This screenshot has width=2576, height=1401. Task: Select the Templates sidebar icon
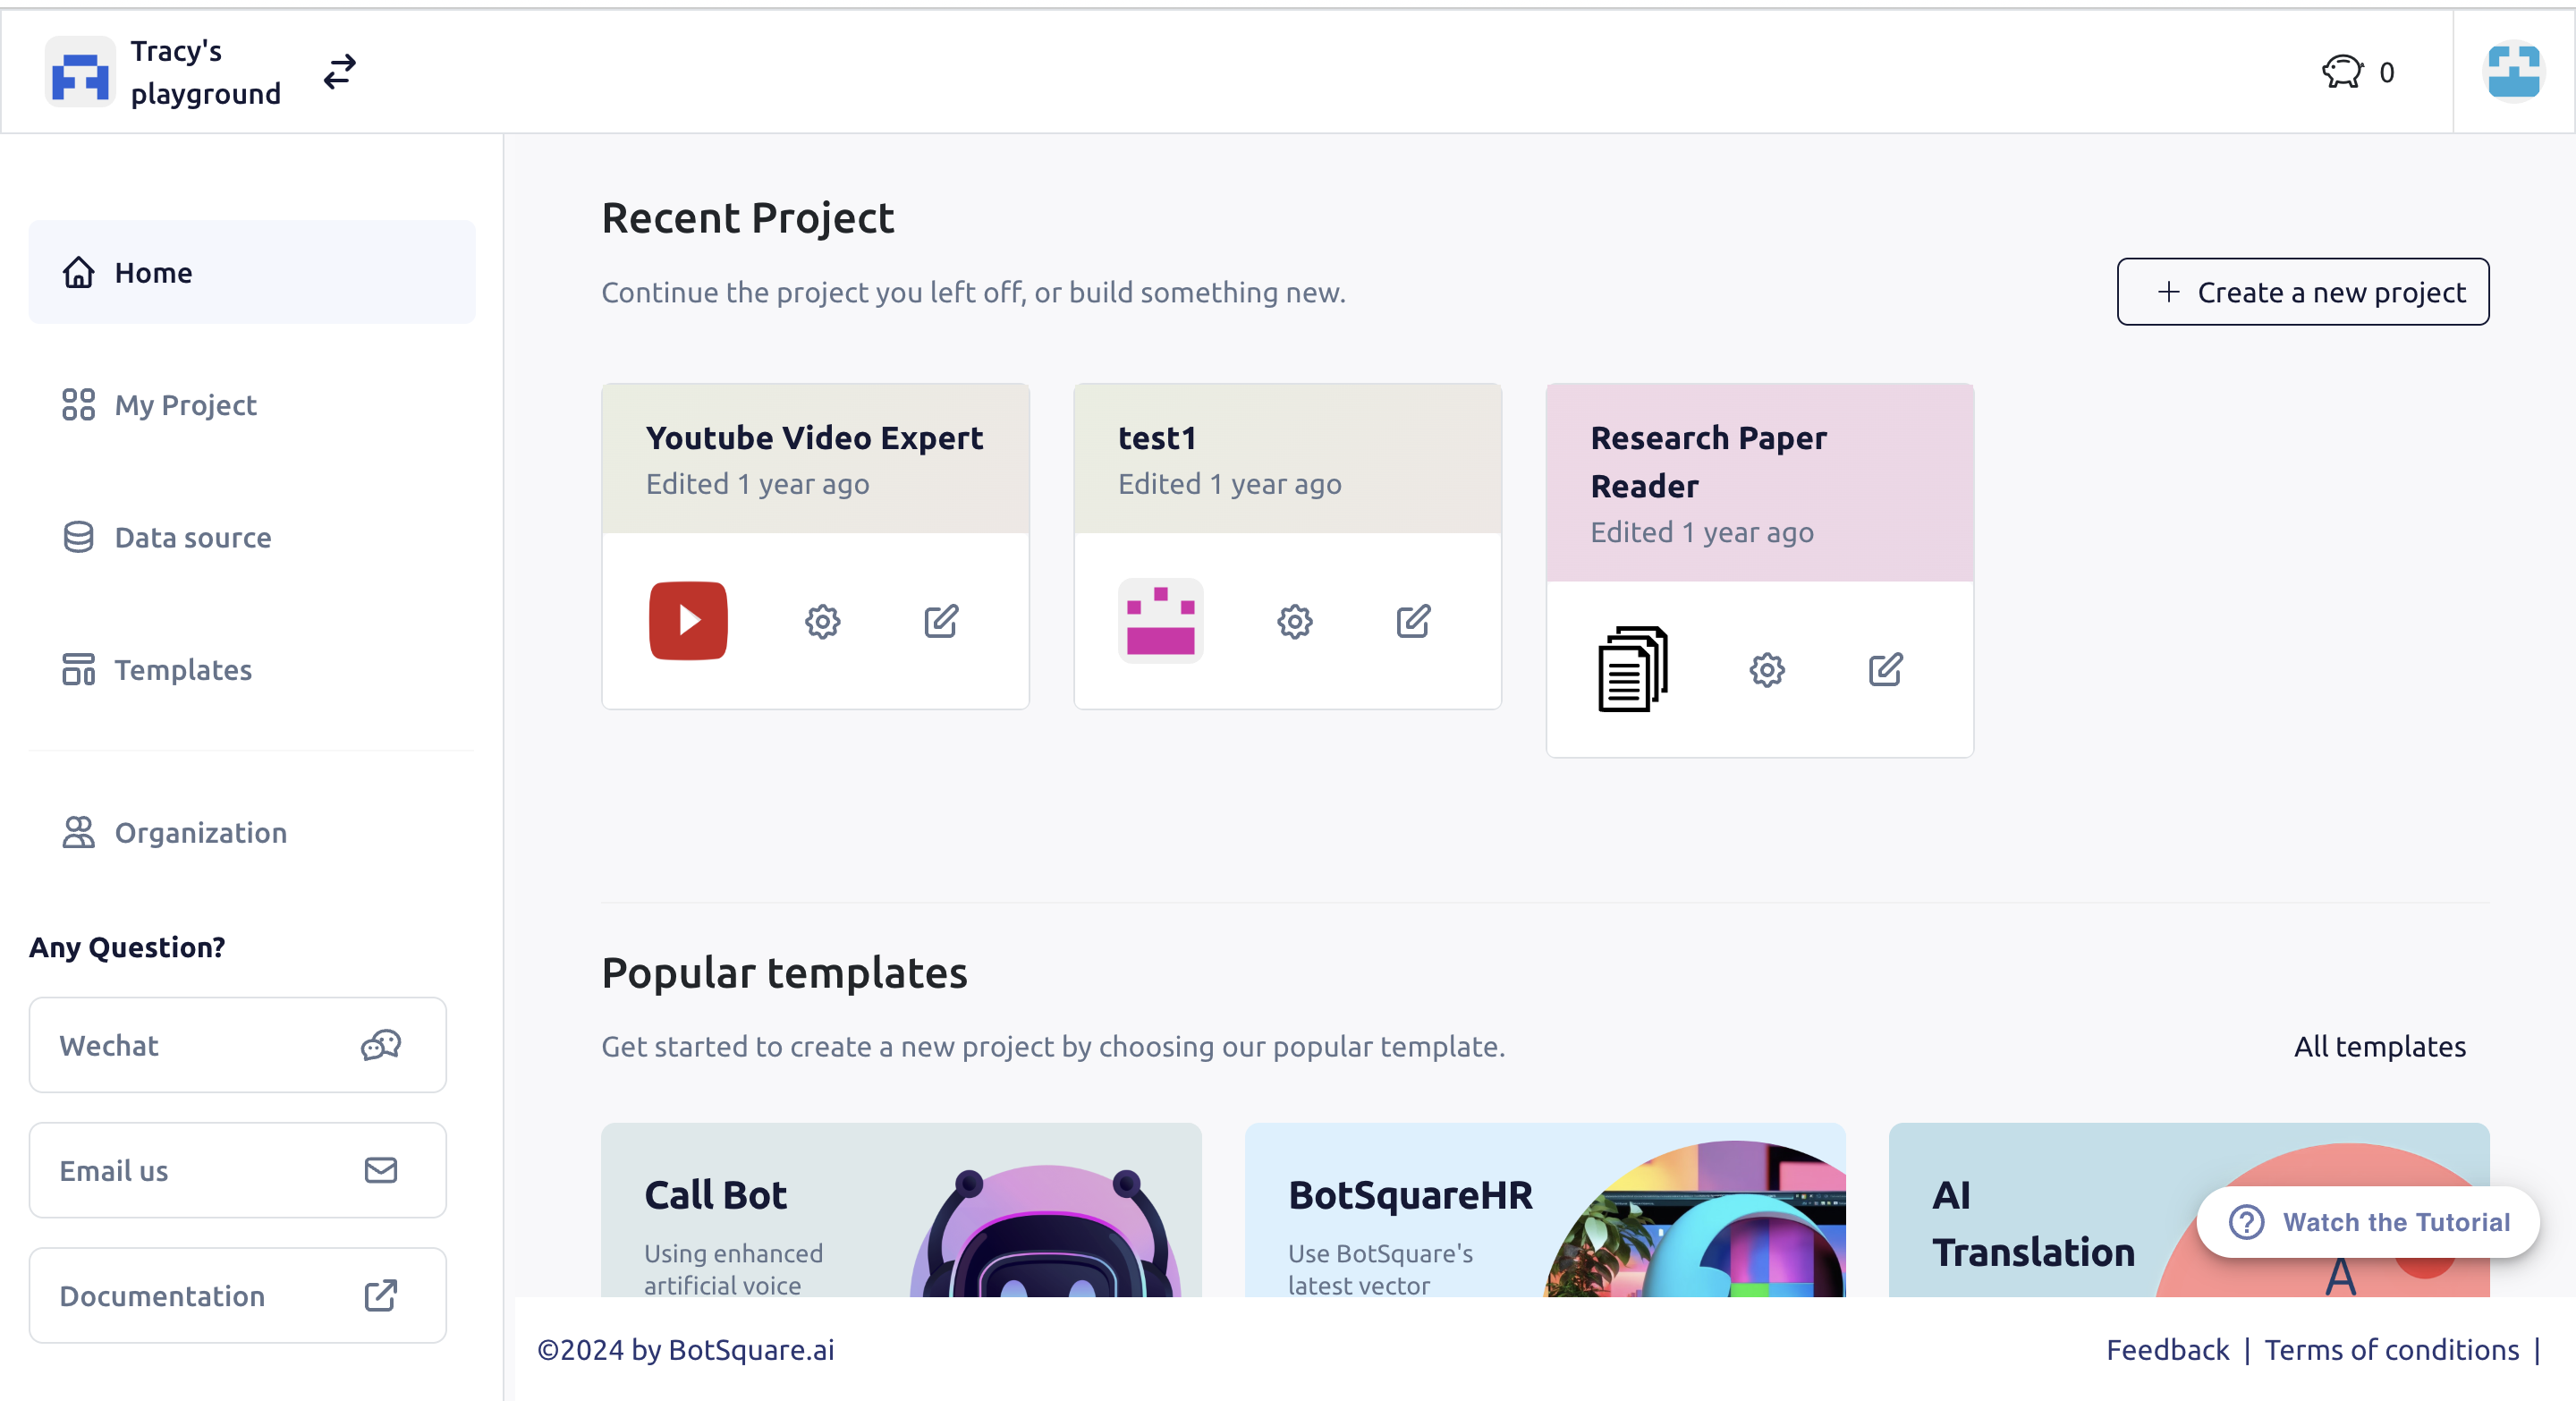pyautogui.click(x=79, y=670)
